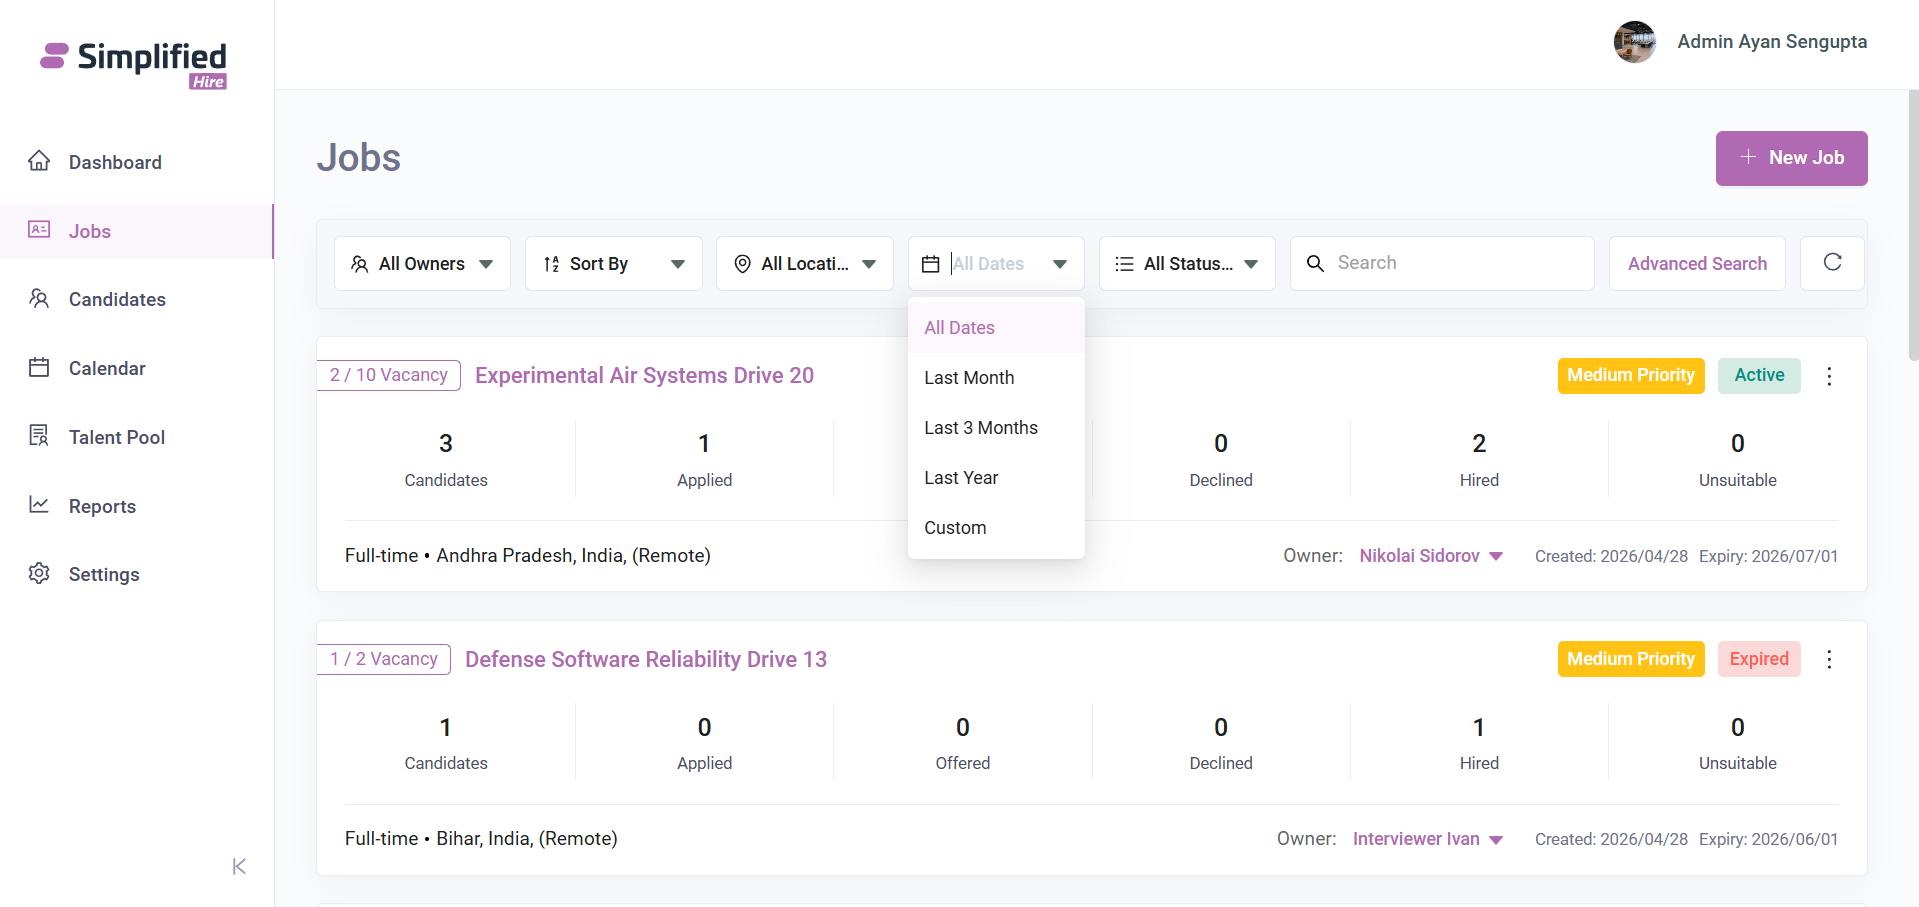Open options menu for Experimental Air Systems job
Viewport: 1919px width, 907px height.
pos(1829,376)
